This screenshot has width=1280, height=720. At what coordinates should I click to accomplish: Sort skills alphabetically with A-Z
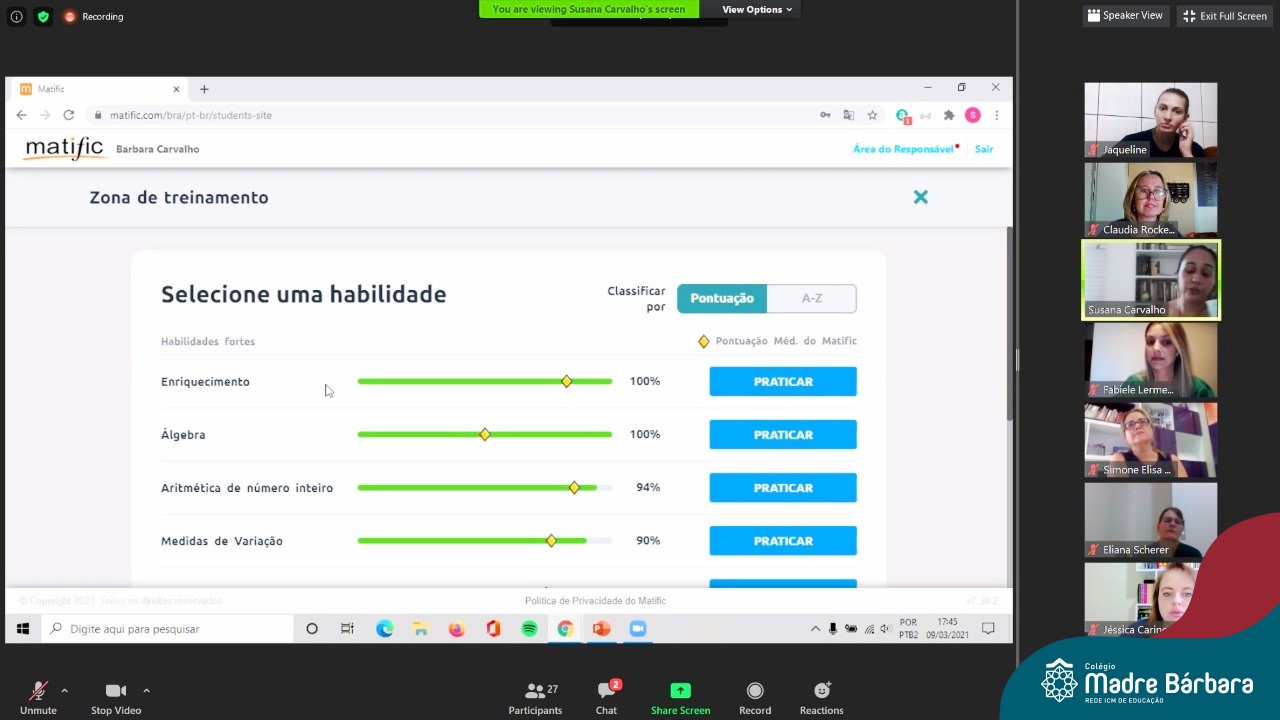811,298
